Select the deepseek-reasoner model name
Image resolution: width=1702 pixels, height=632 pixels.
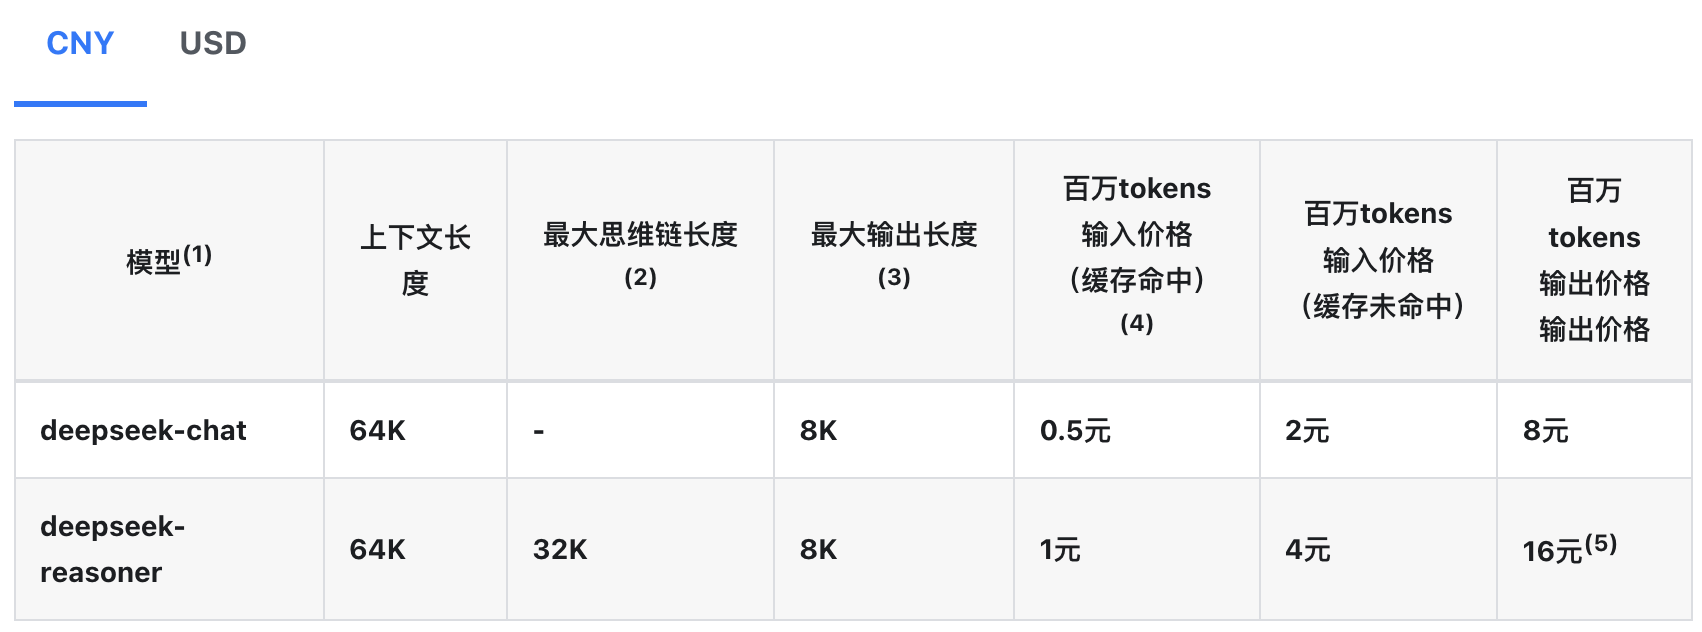click(112, 549)
